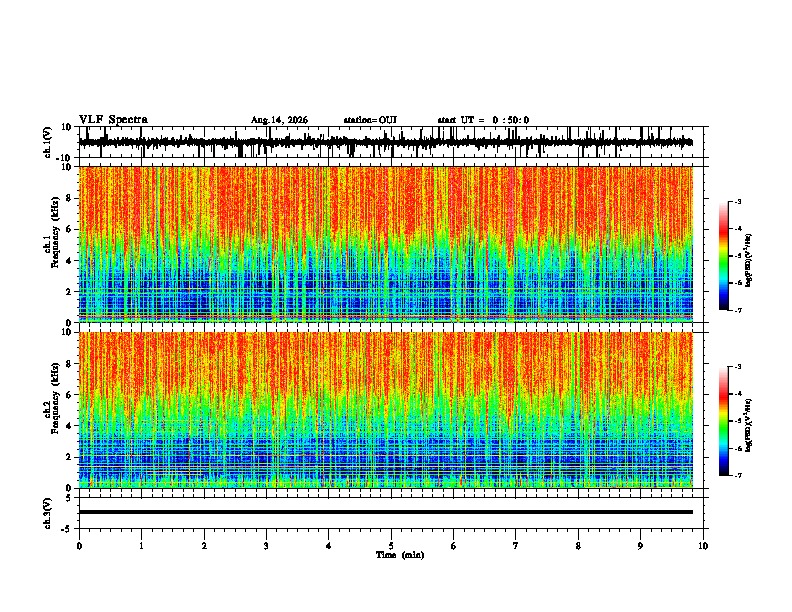The width and height of the screenshot is (792, 612).
Task: Select the "start UT = 0:50:0" label
Action: coord(483,120)
